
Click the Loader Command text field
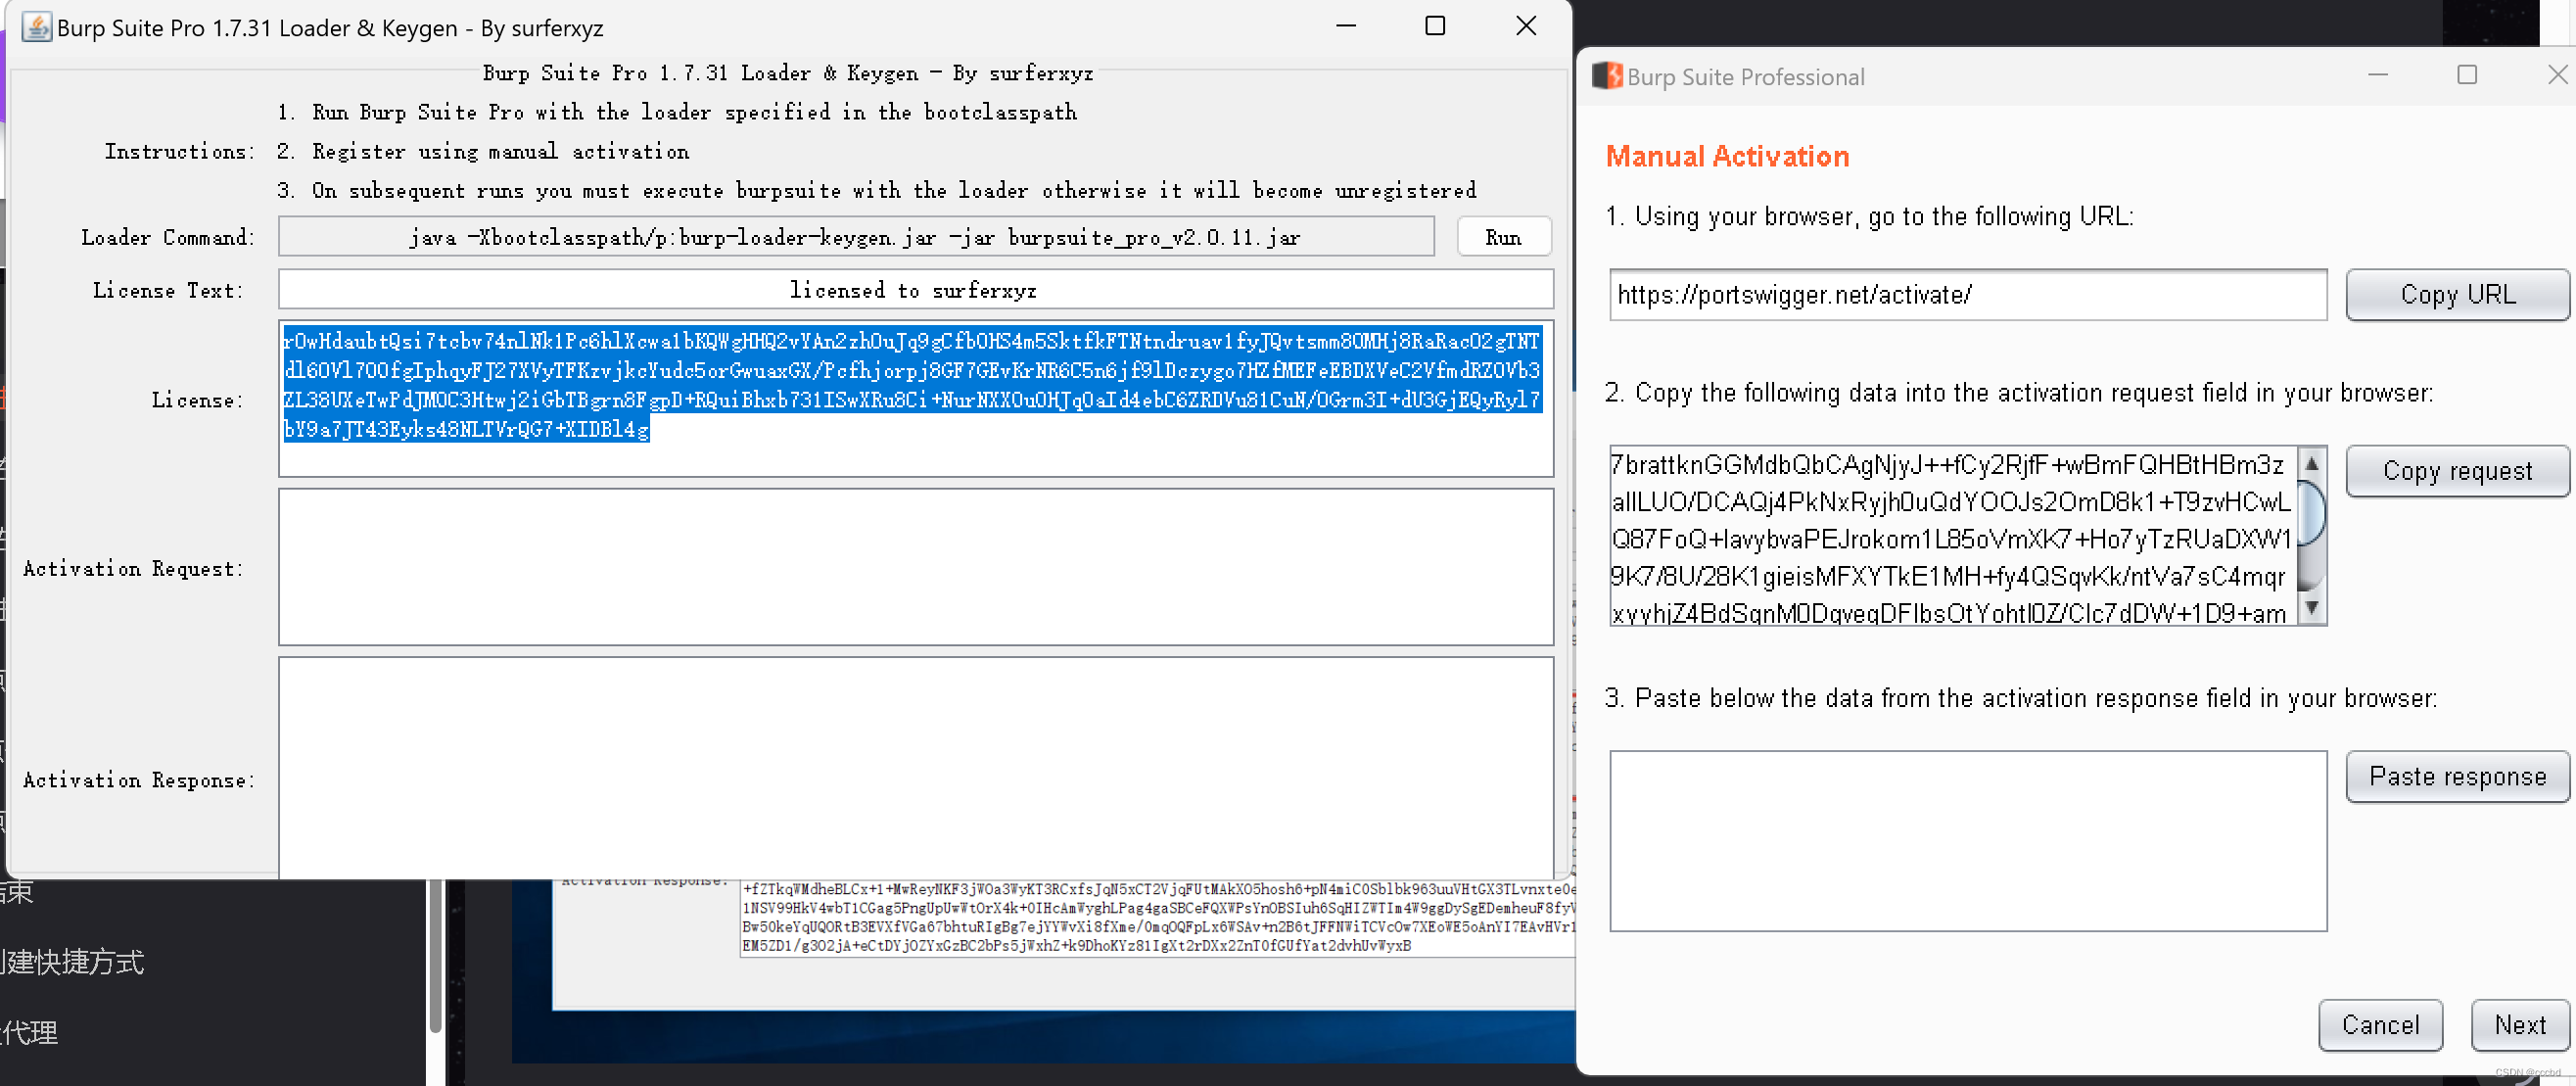click(855, 238)
